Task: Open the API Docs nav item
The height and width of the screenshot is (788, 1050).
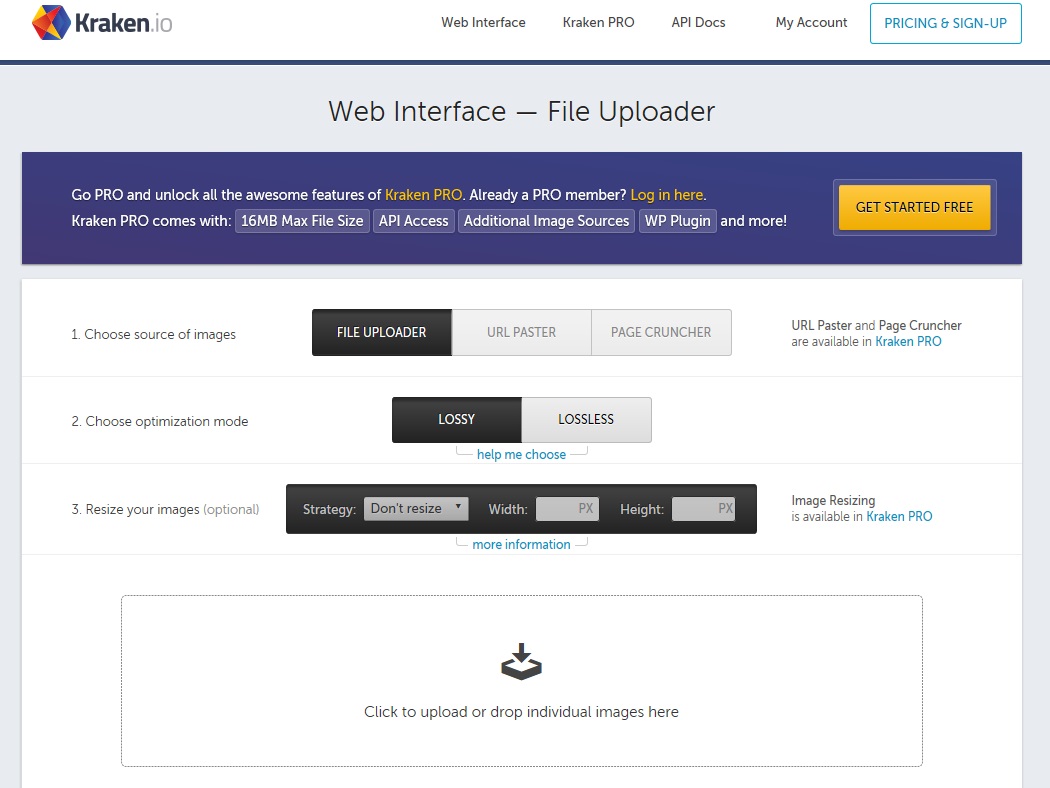Action: (698, 22)
